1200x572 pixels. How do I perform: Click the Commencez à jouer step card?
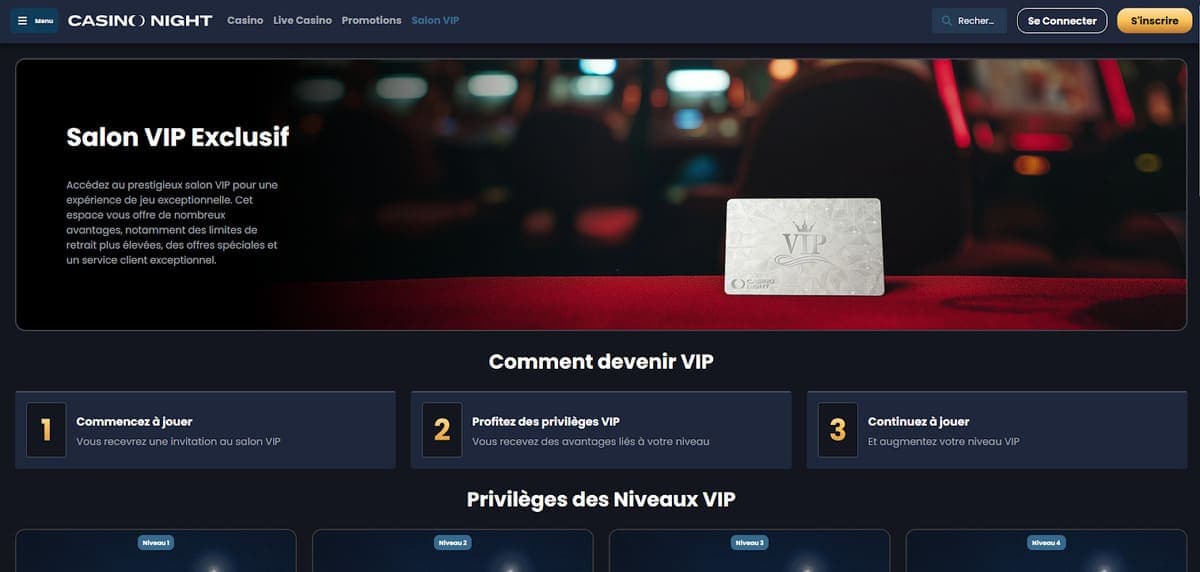[205, 430]
